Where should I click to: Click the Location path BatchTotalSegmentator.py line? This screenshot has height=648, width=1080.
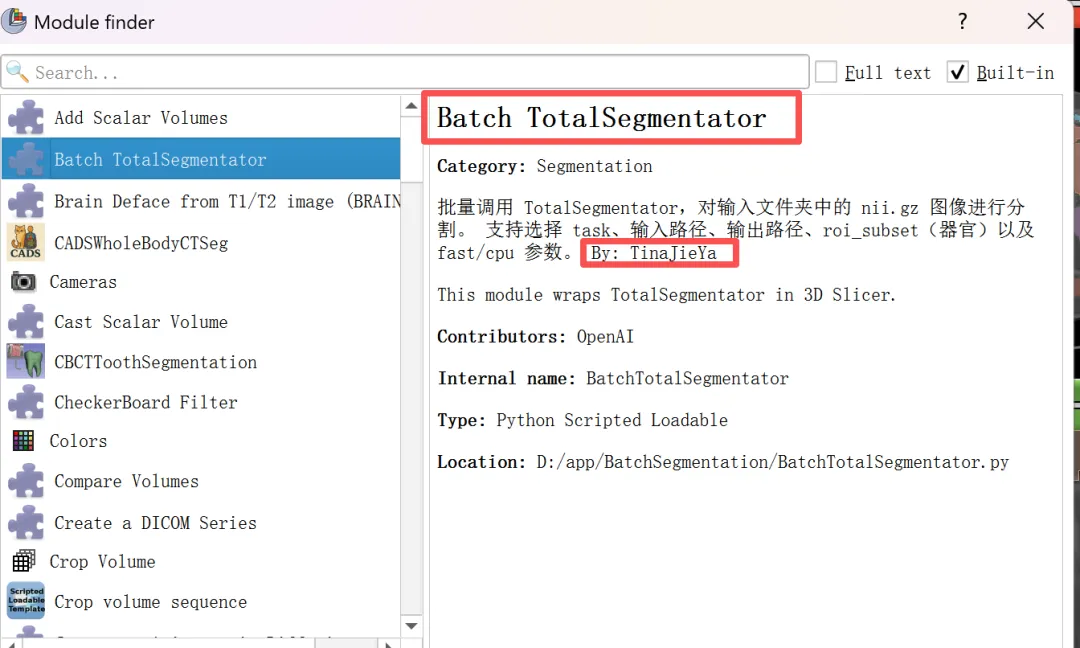coord(723,462)
